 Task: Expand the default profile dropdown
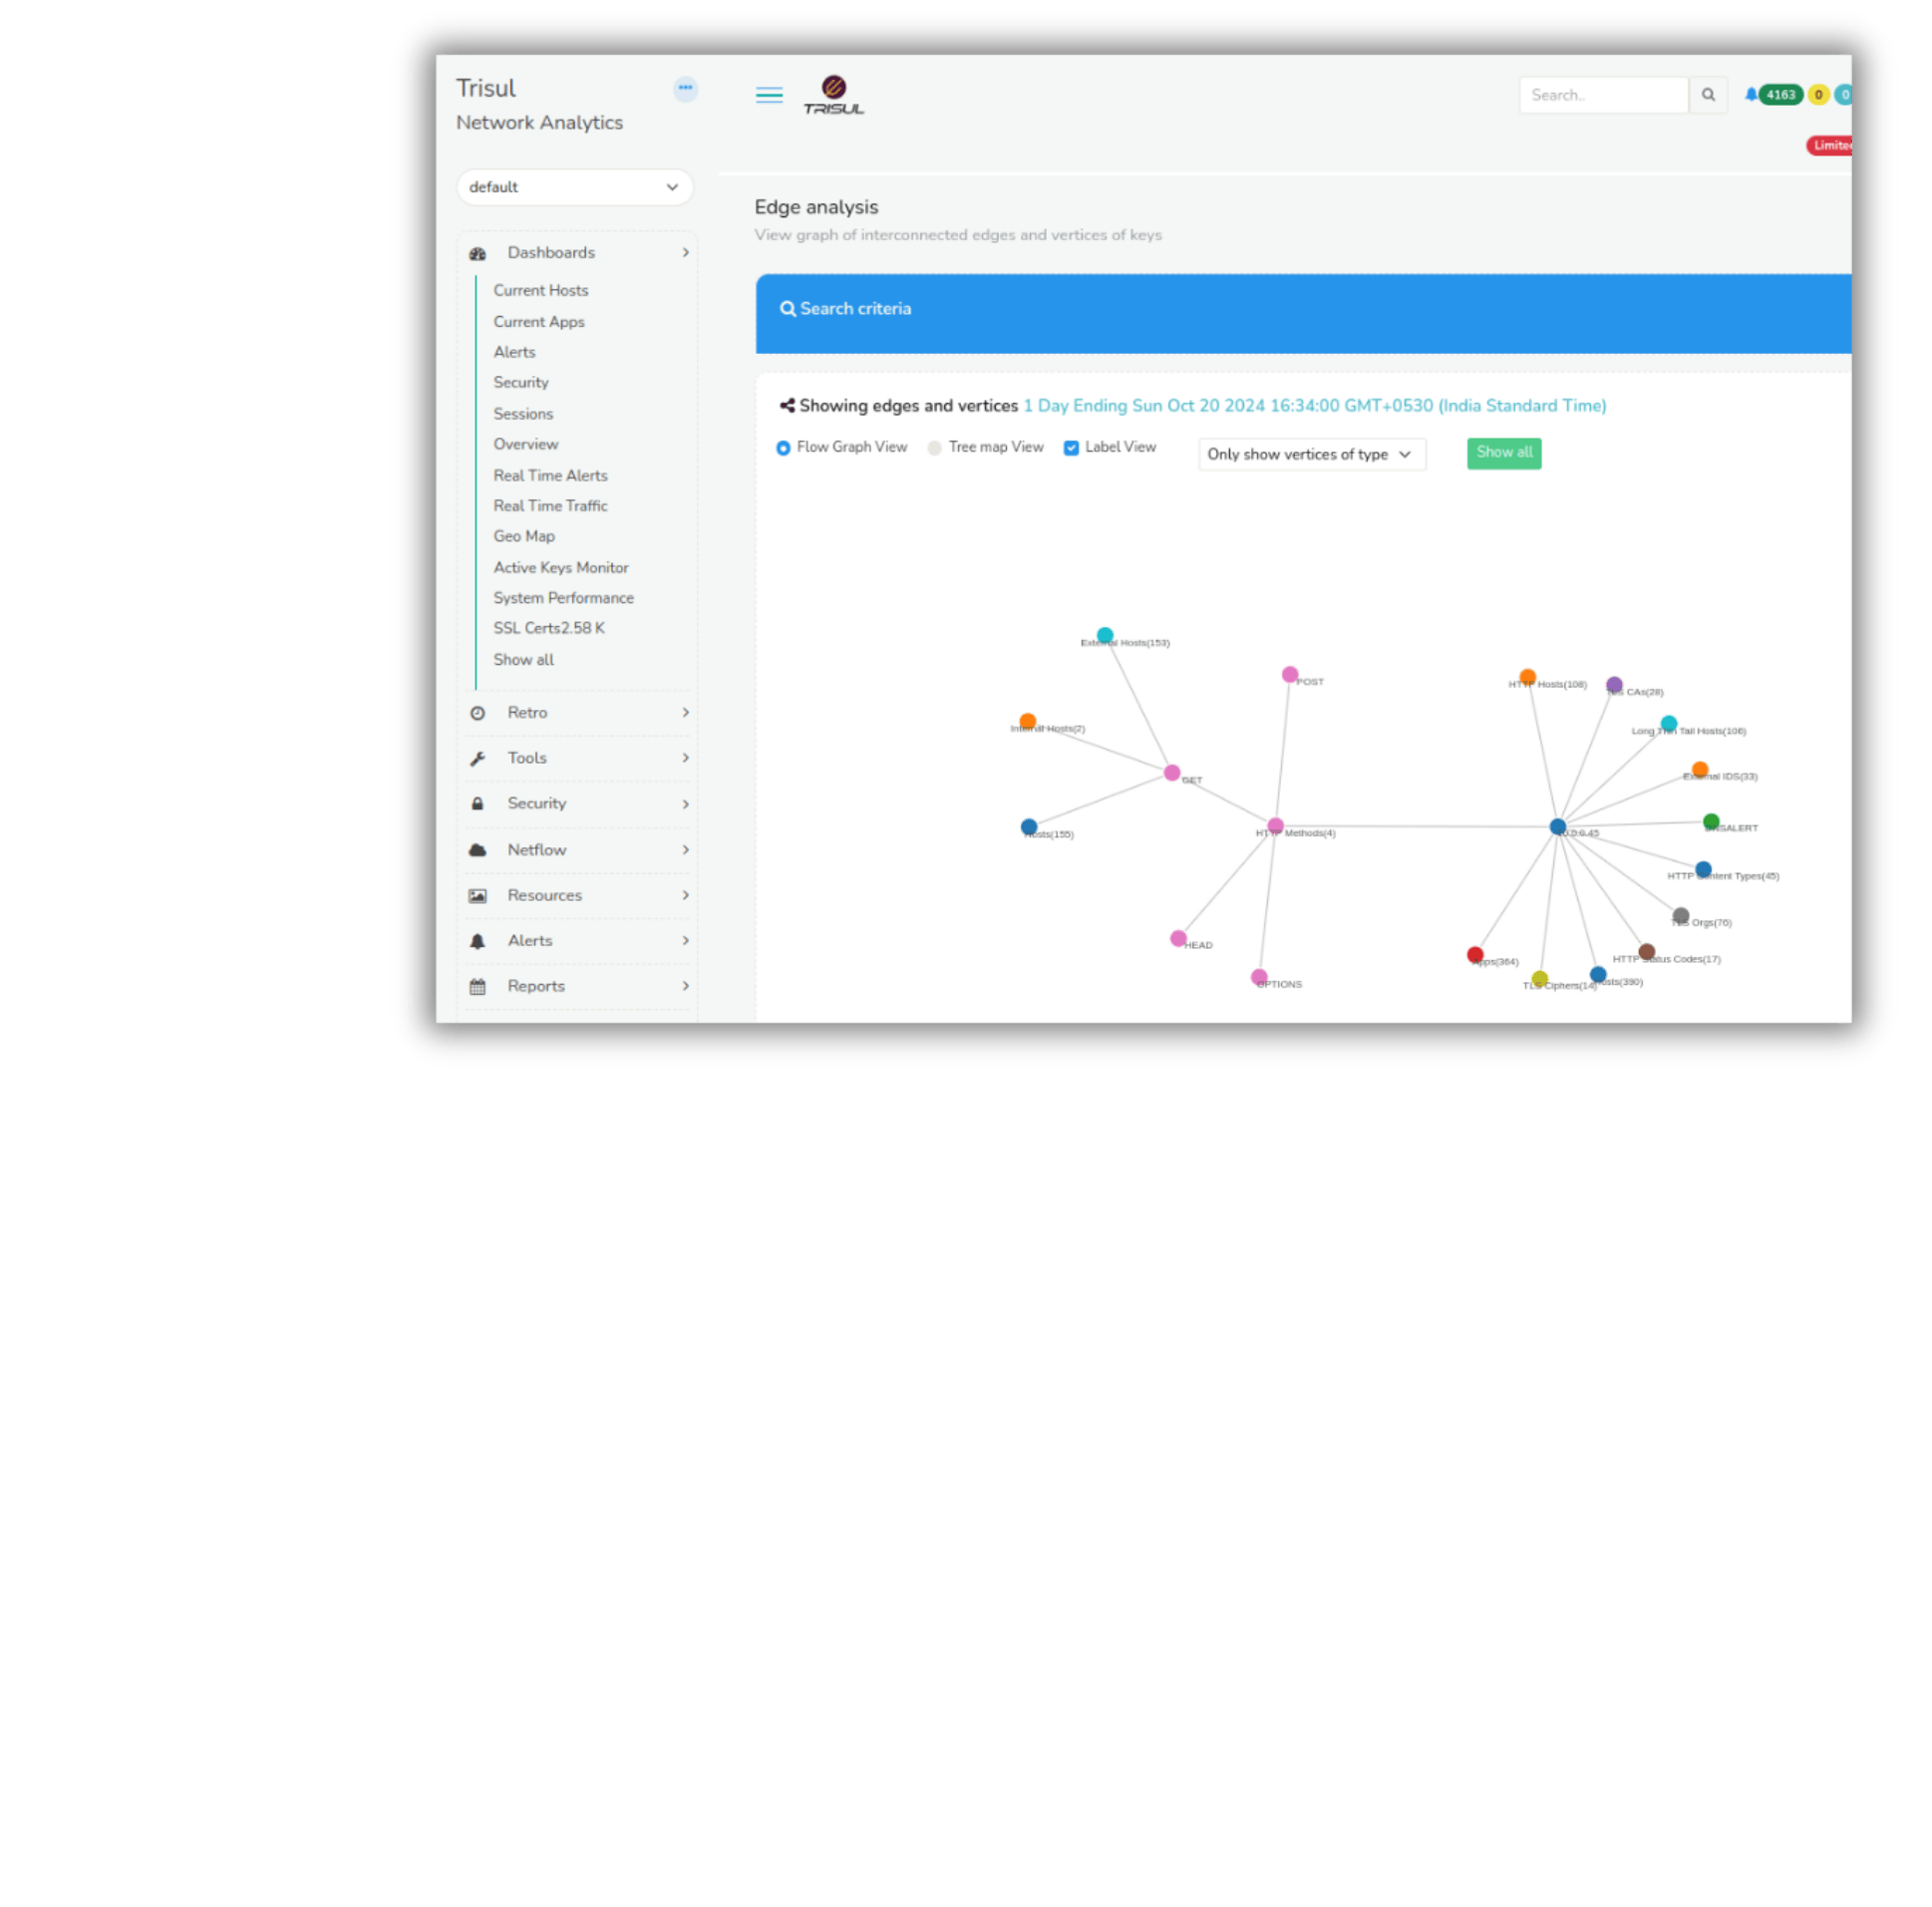[x=571, y=186]
